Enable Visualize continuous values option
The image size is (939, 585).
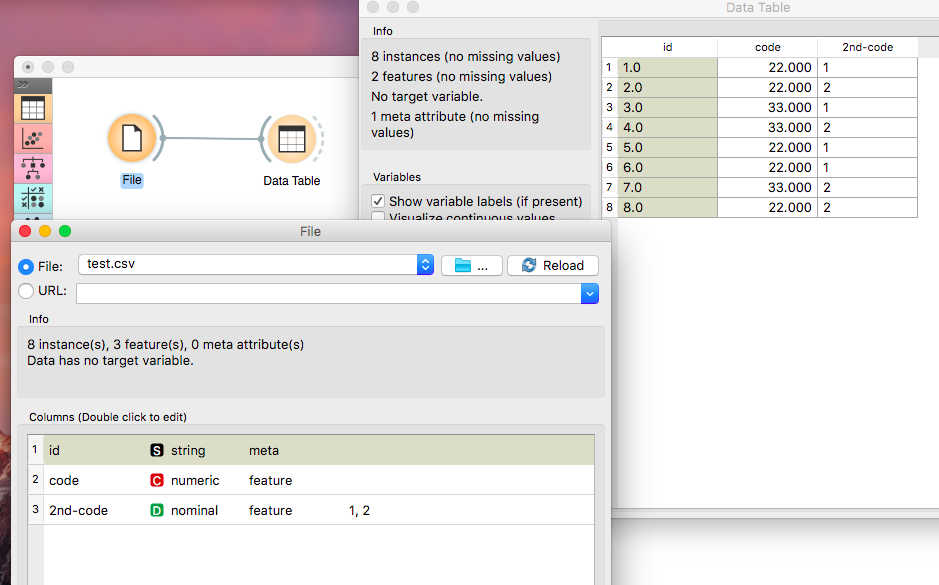point(378,216)
